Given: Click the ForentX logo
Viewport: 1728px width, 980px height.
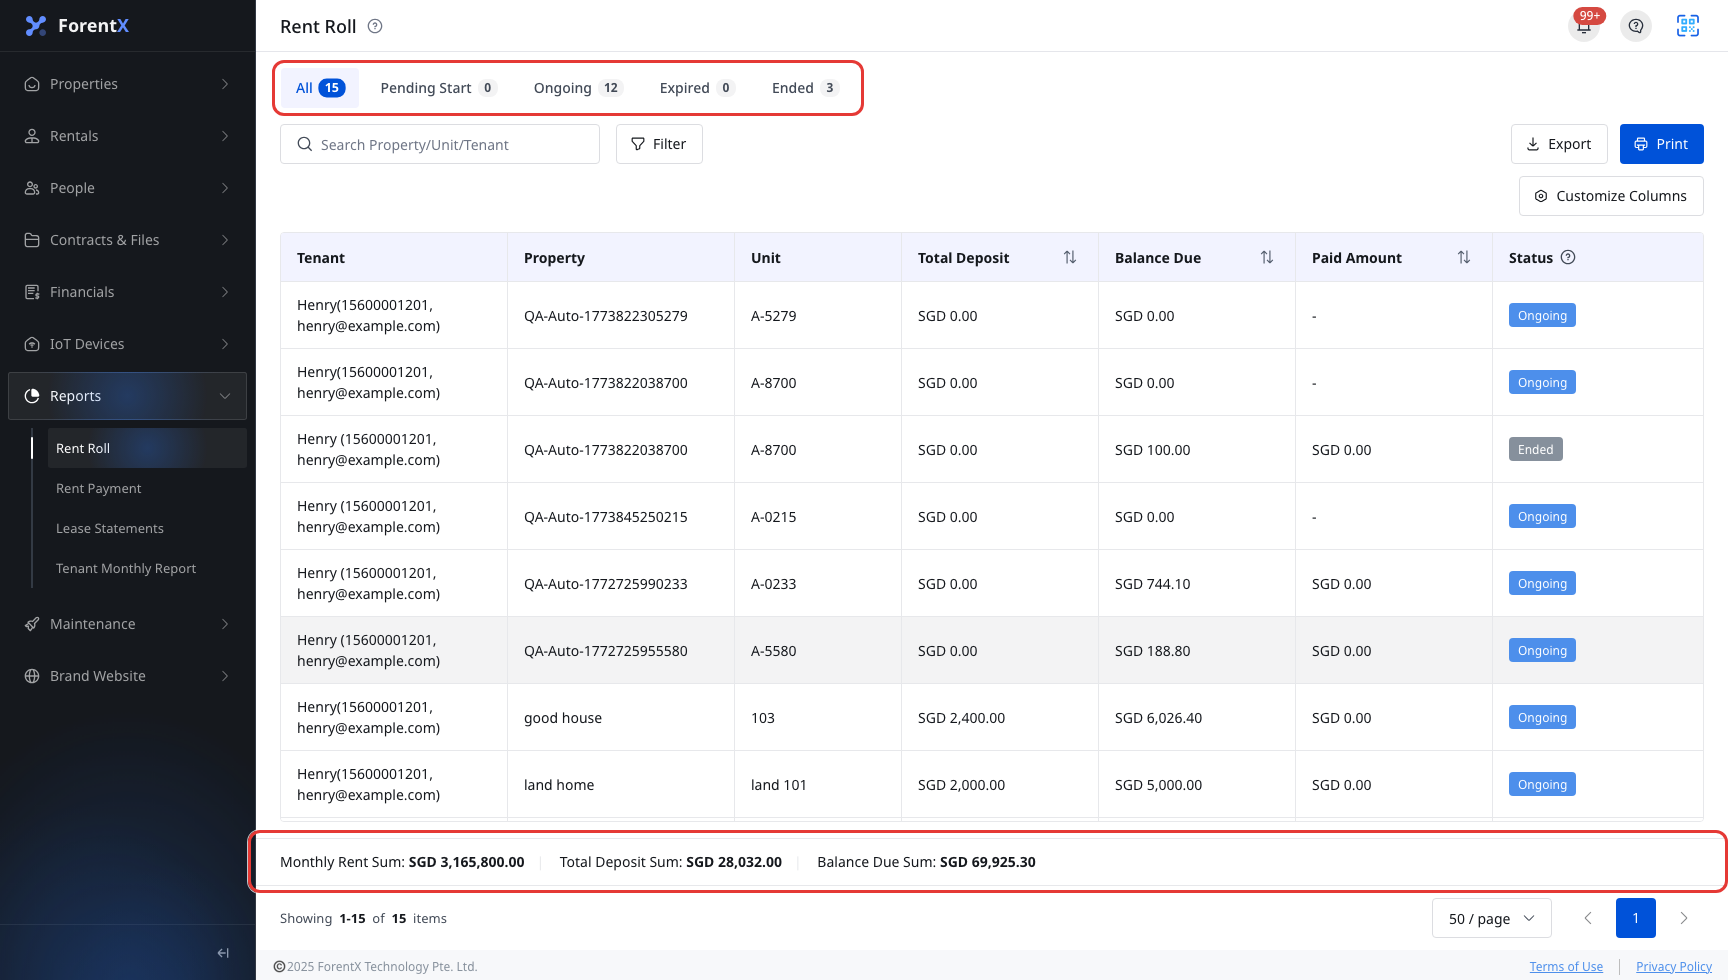Looking at the screenshot, I should tap(77, 26).
